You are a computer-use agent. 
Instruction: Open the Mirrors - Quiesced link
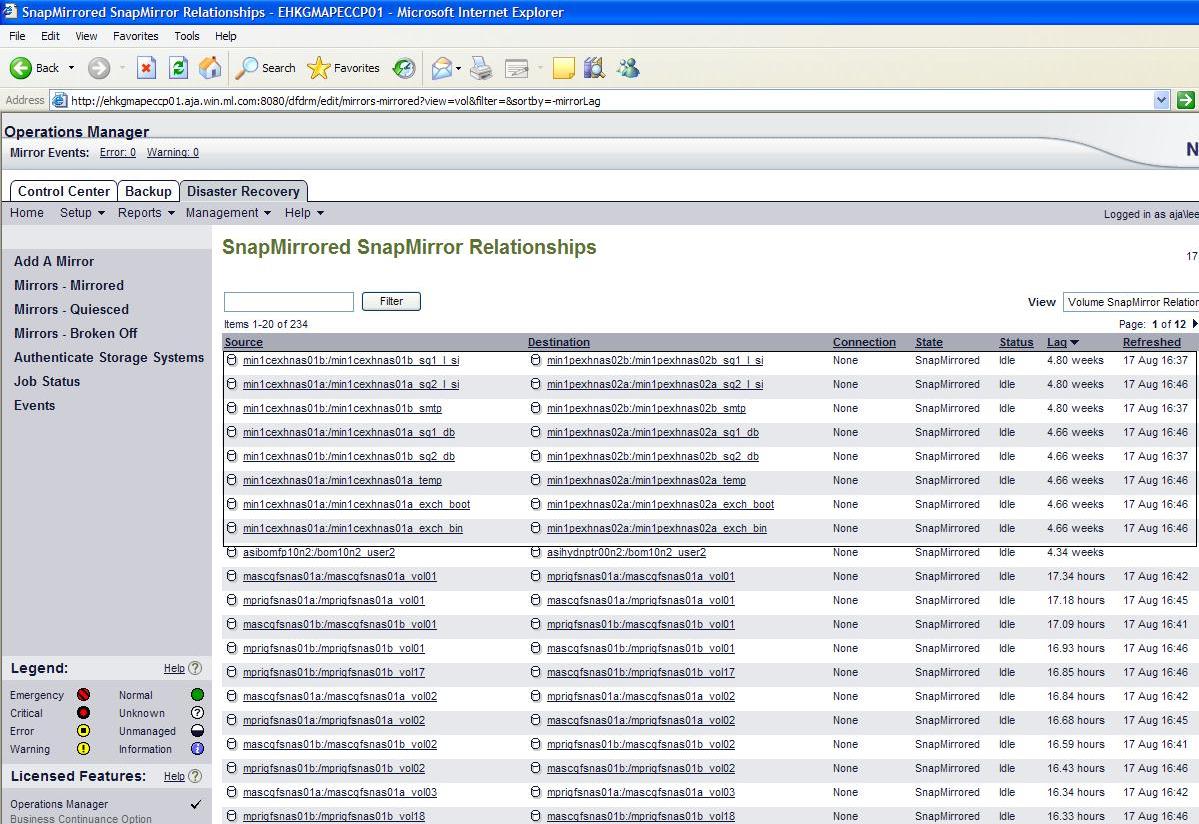pos(71,309)
